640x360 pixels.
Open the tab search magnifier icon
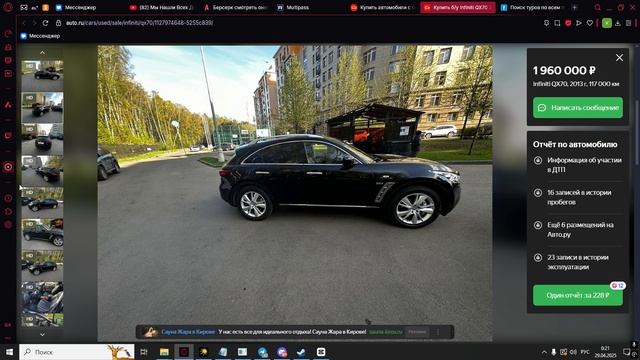597,7
